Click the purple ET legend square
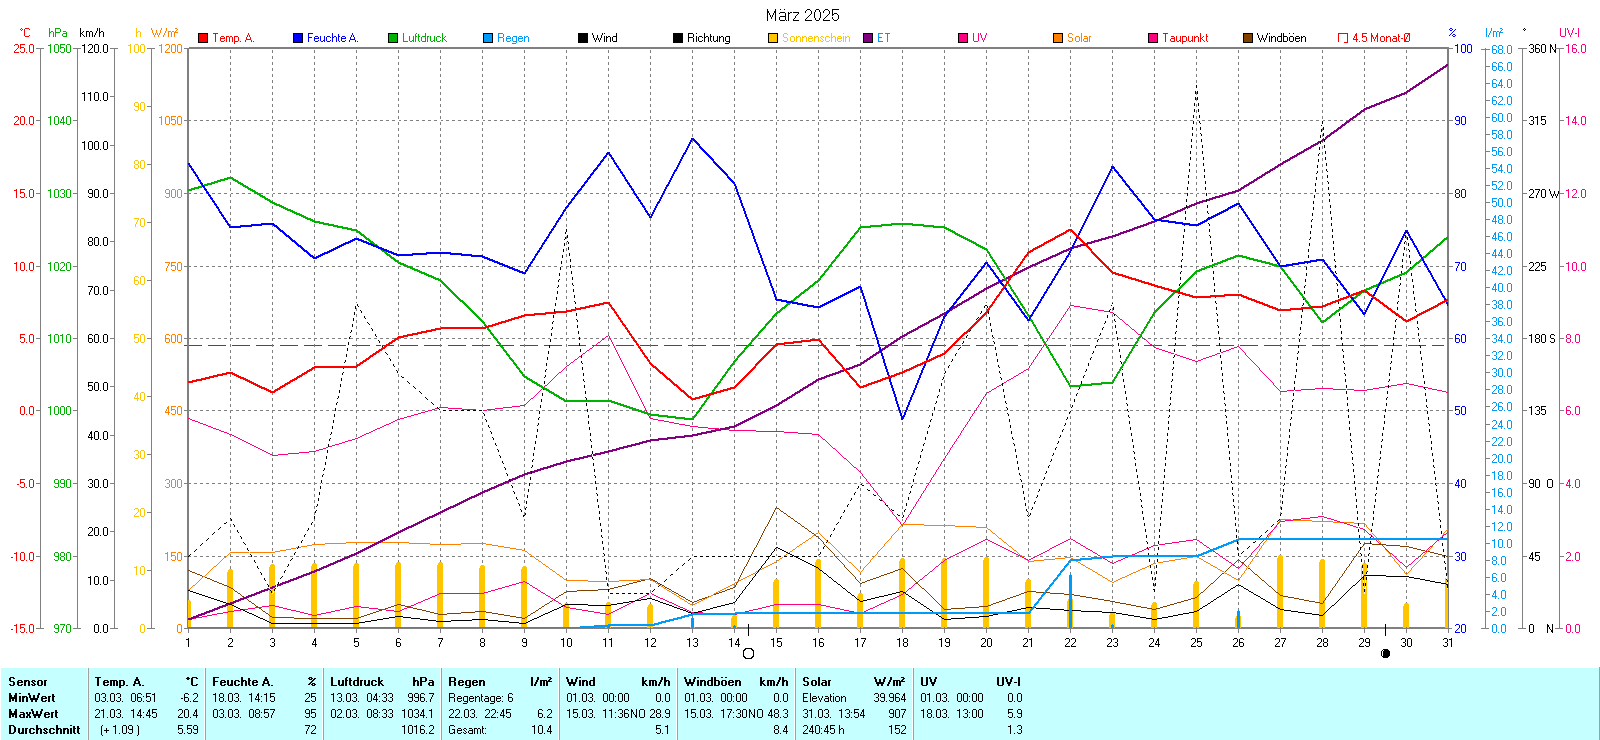1600x740 pixels. (x=868, y=38)
